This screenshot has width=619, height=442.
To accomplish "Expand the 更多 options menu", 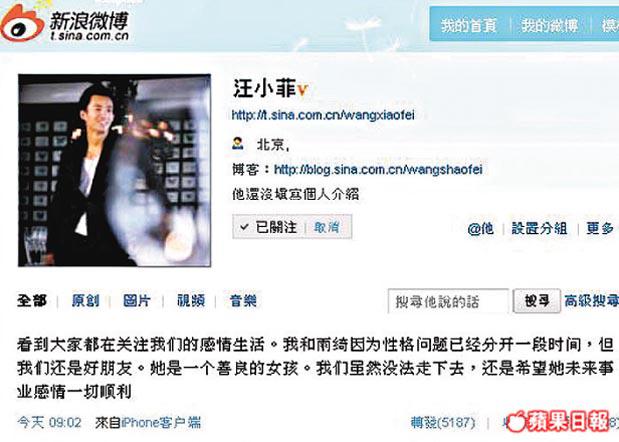I will [600, 228].
